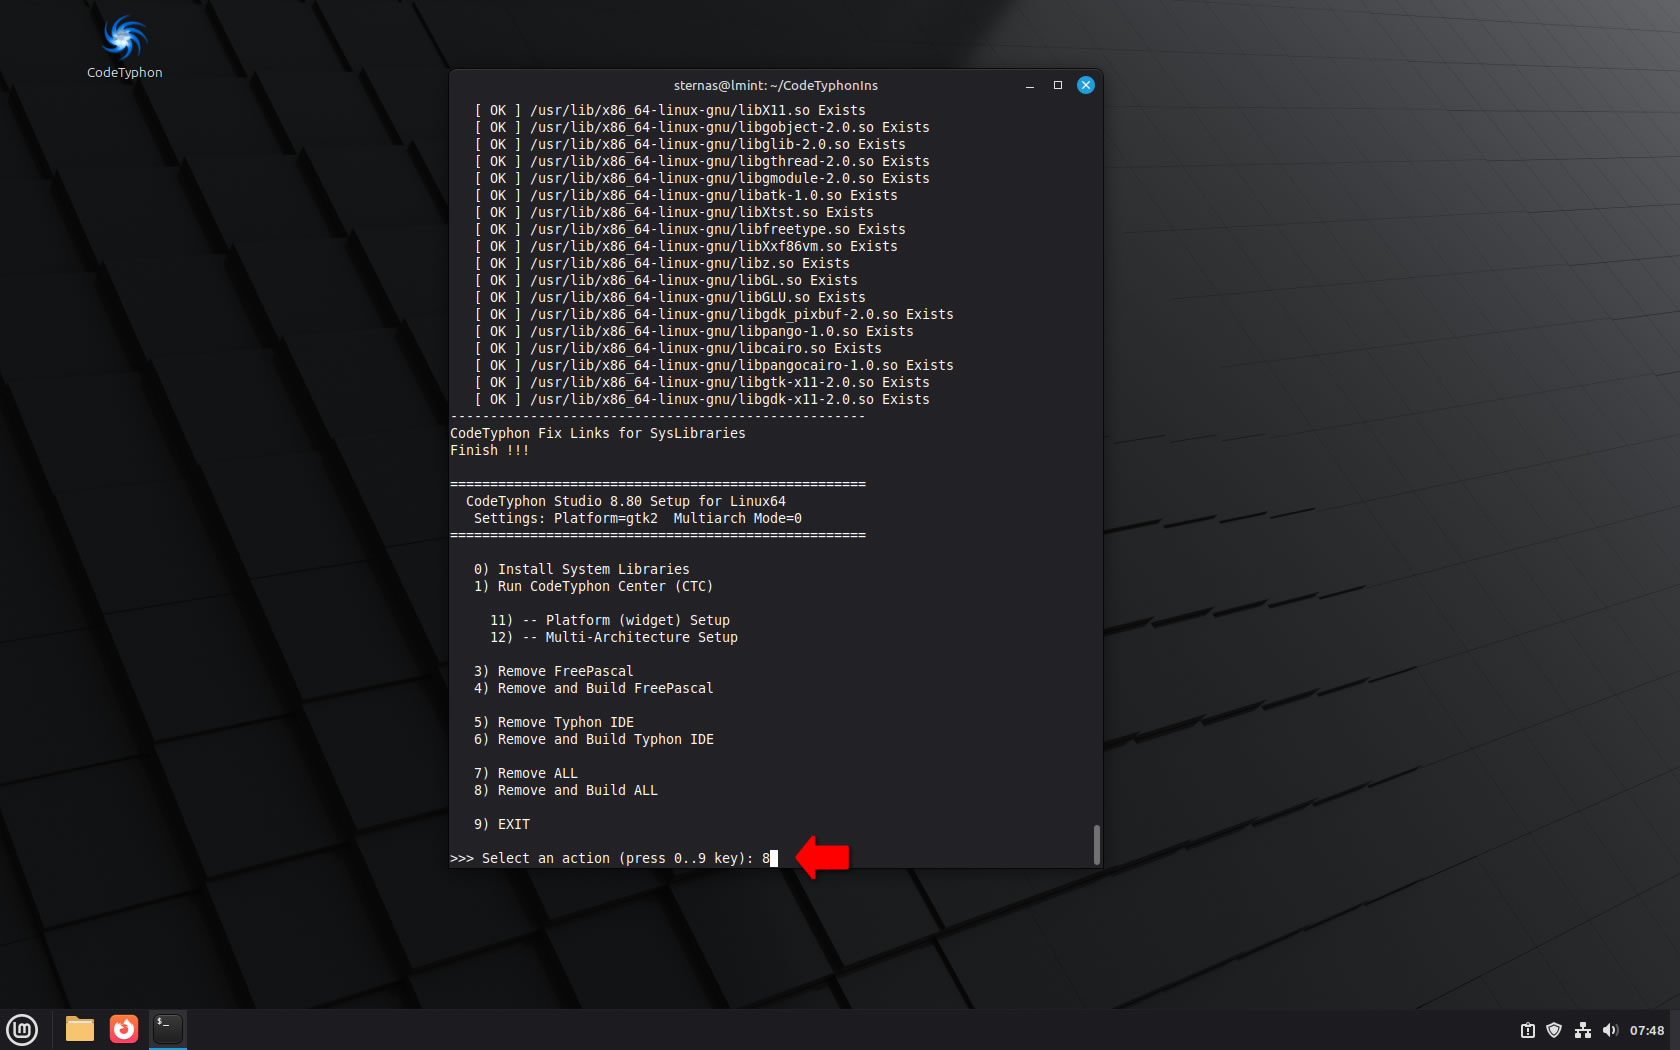Click the libgobject-2.0.so Exists line
The width and height of the screenshot is (1680, 1050).
pyautogui.click(x=702, y=127)
